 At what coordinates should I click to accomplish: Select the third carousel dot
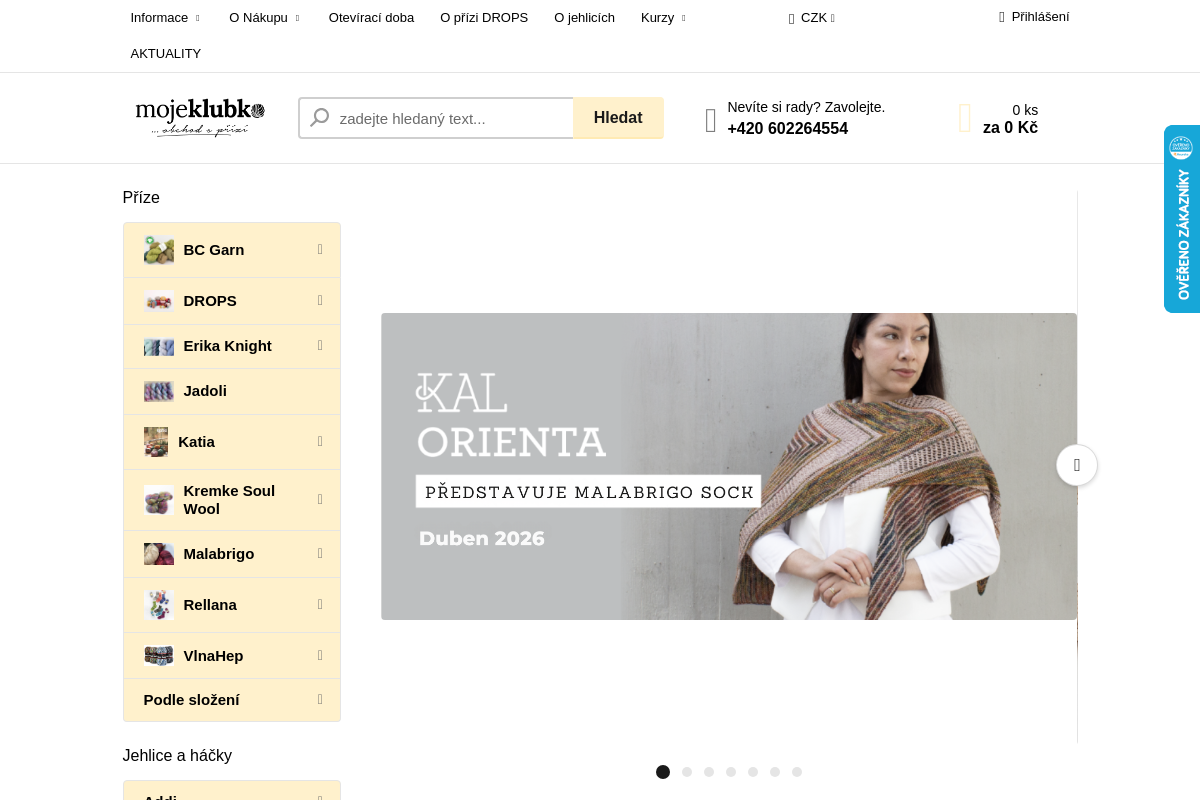(x=709, y=772)
